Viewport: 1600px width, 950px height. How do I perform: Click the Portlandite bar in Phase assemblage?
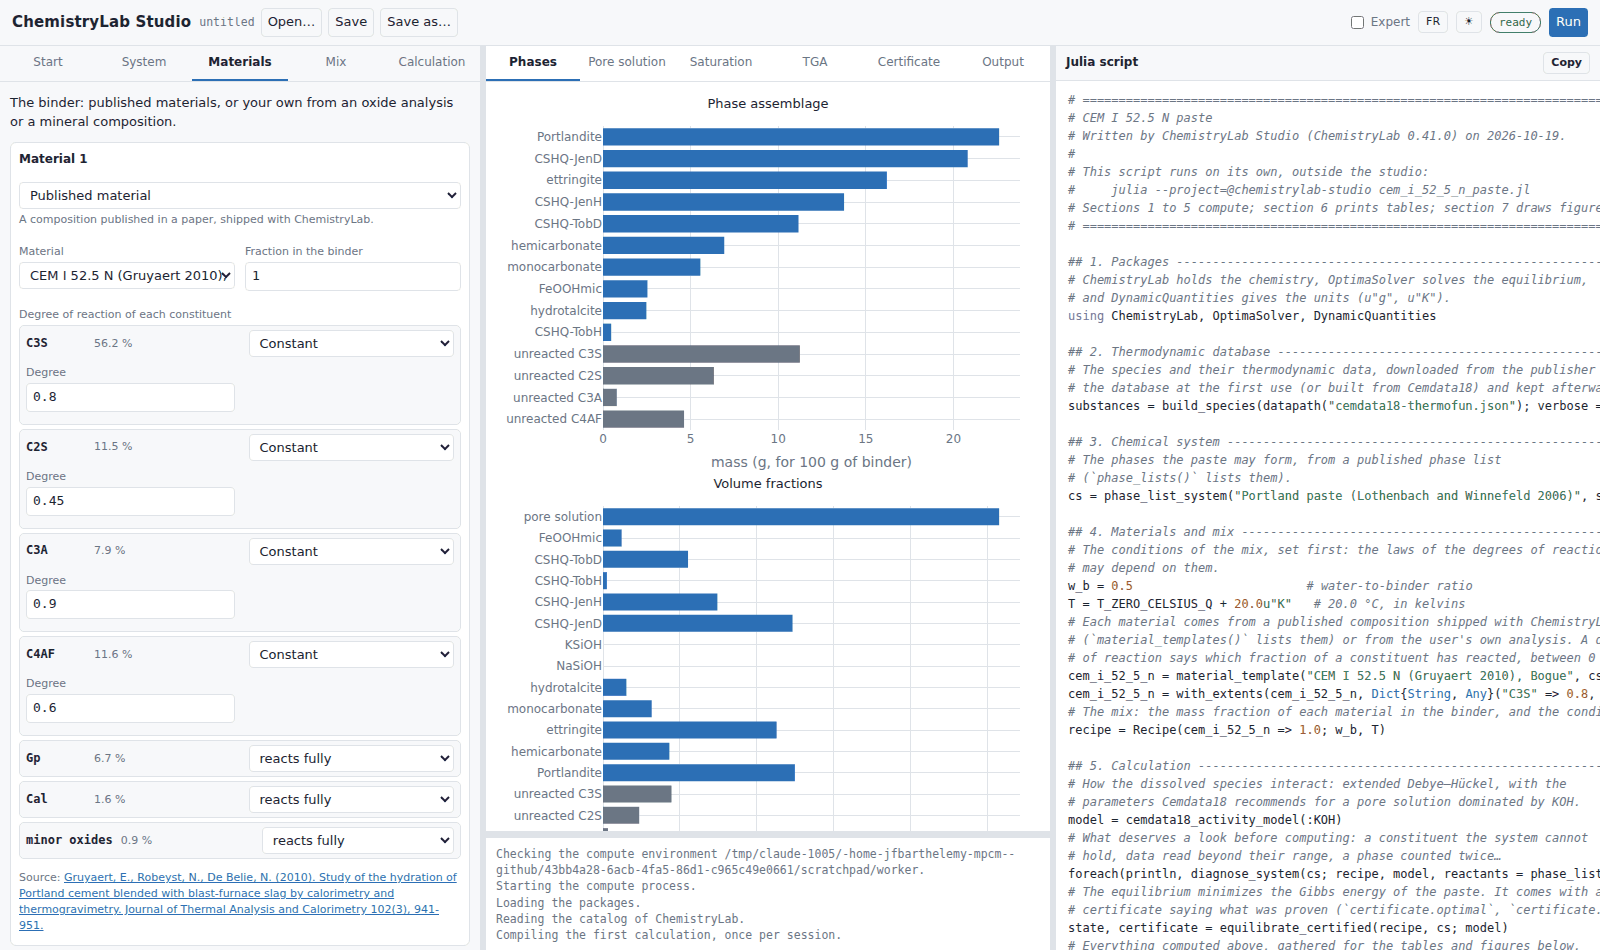[801, 137]
